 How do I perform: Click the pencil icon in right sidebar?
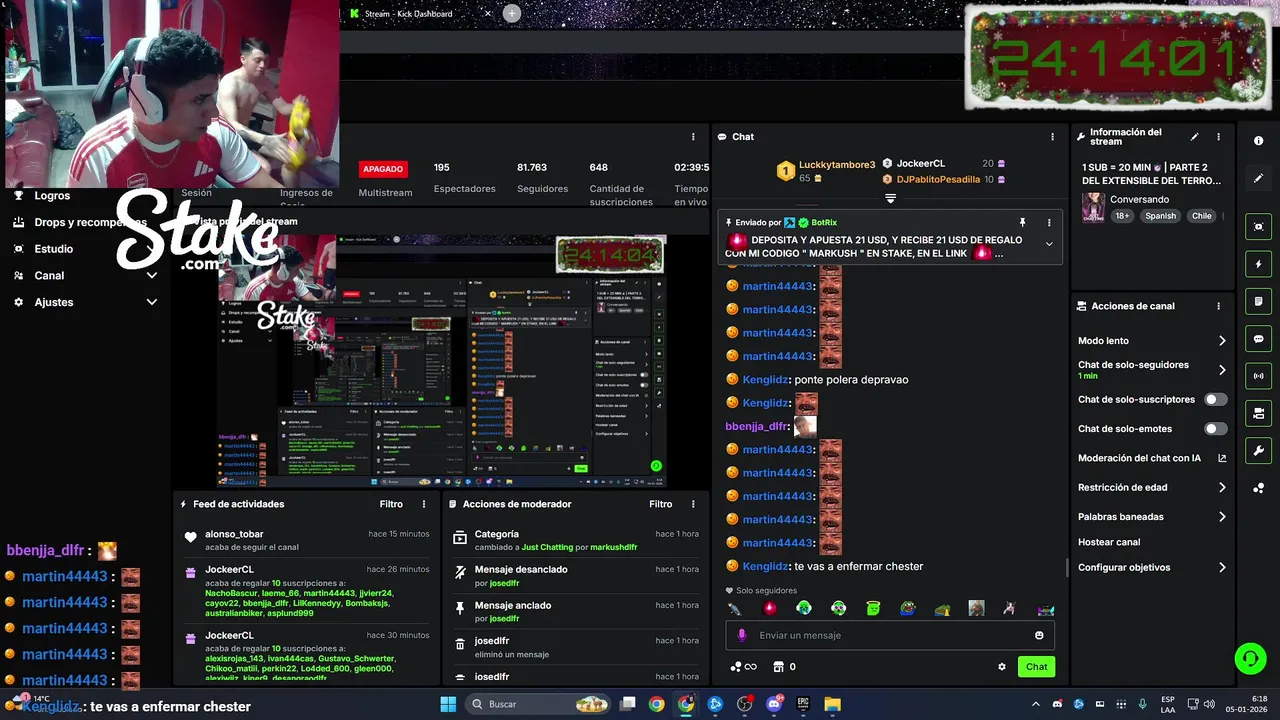[1258, 178]
